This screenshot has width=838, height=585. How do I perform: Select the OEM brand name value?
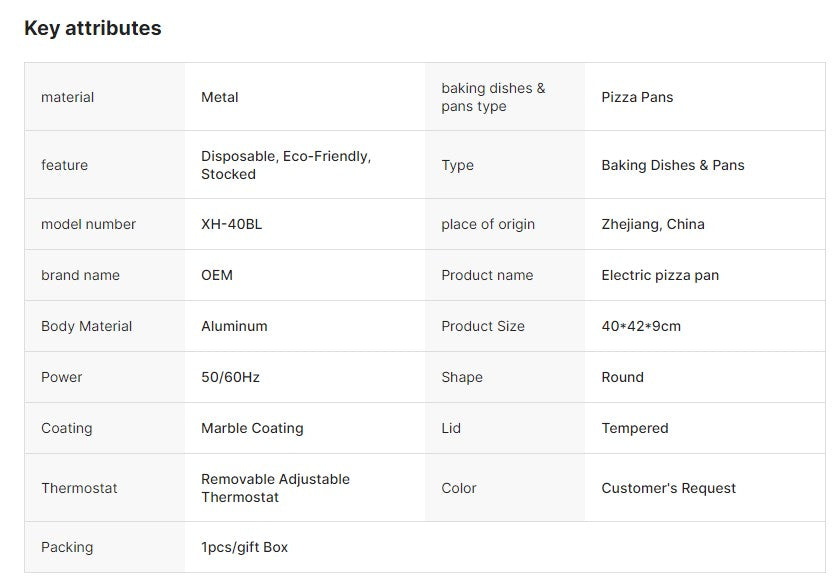(x=216, y=275)
